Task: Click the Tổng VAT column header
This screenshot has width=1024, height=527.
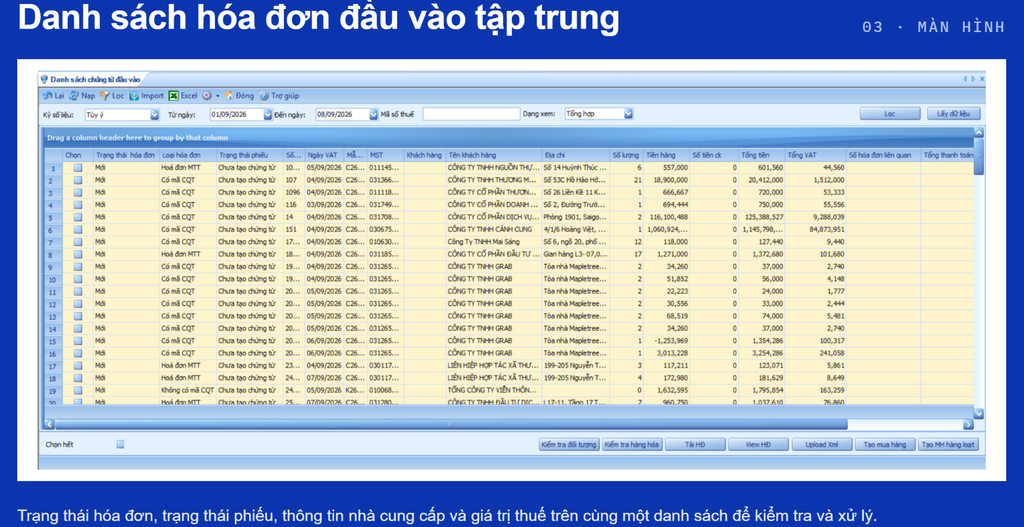Action: (x=815, y=155)
